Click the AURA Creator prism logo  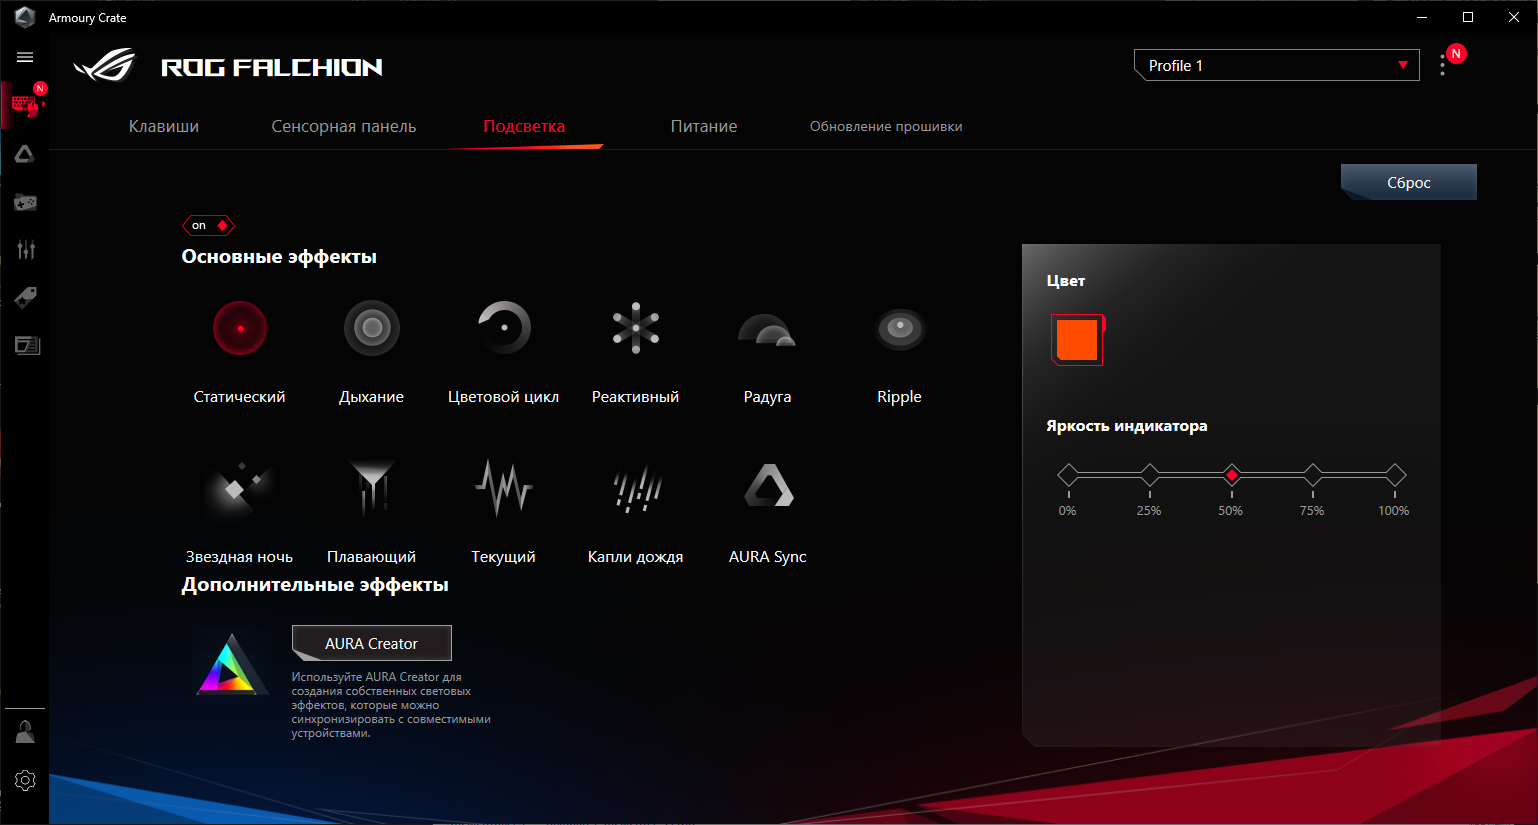tap(231, 663)
